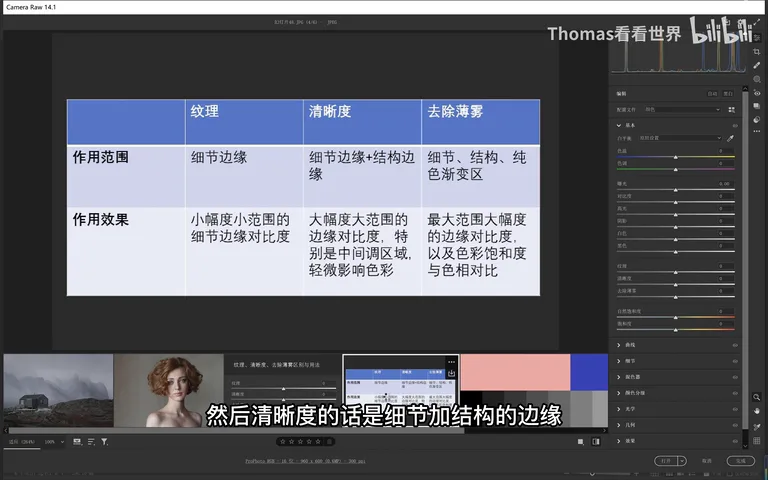Select the hand pan tool
The width and height of the screenshot is (768, 480).
[x=757, y=411]
